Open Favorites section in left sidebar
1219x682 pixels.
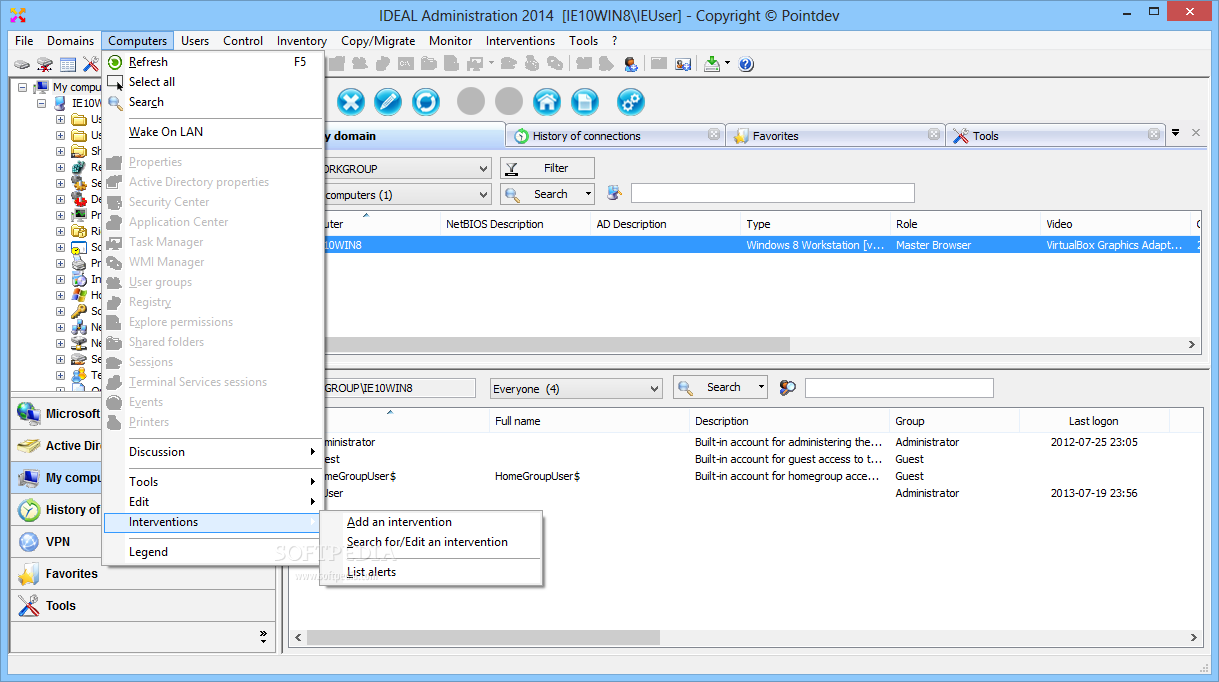click(143, 574)
